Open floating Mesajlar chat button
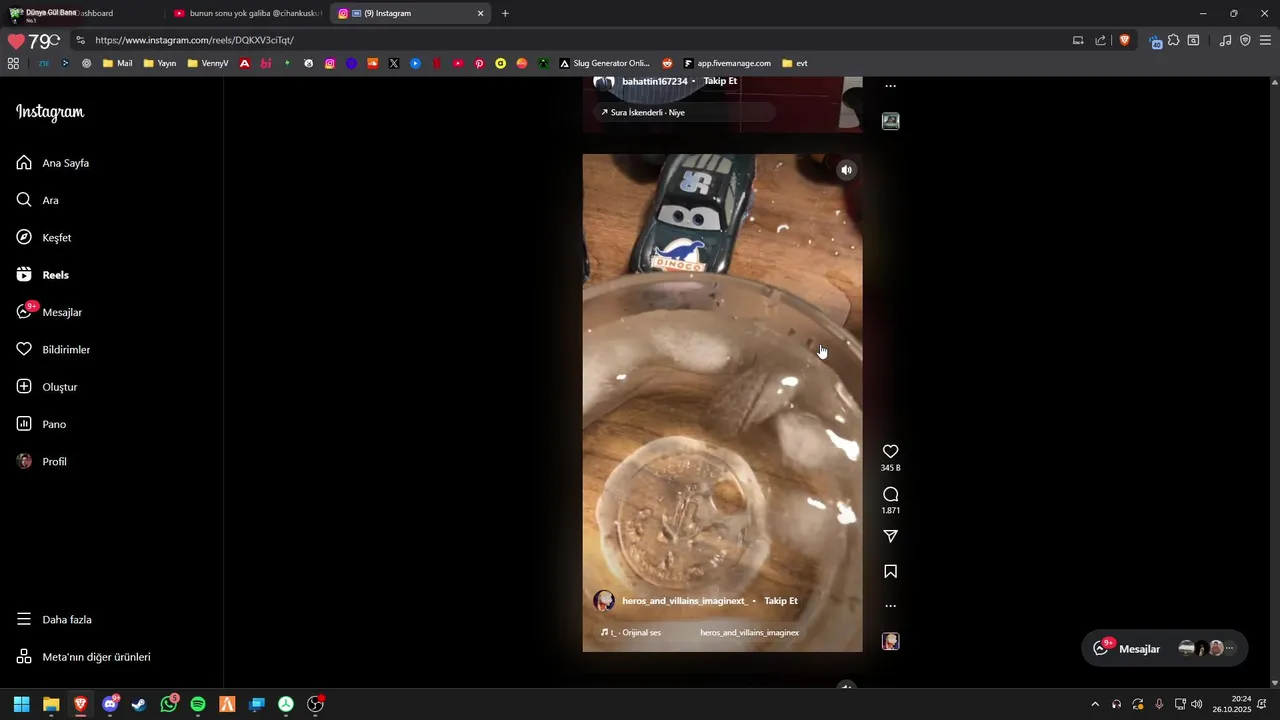 click(x=1164, y=649)
